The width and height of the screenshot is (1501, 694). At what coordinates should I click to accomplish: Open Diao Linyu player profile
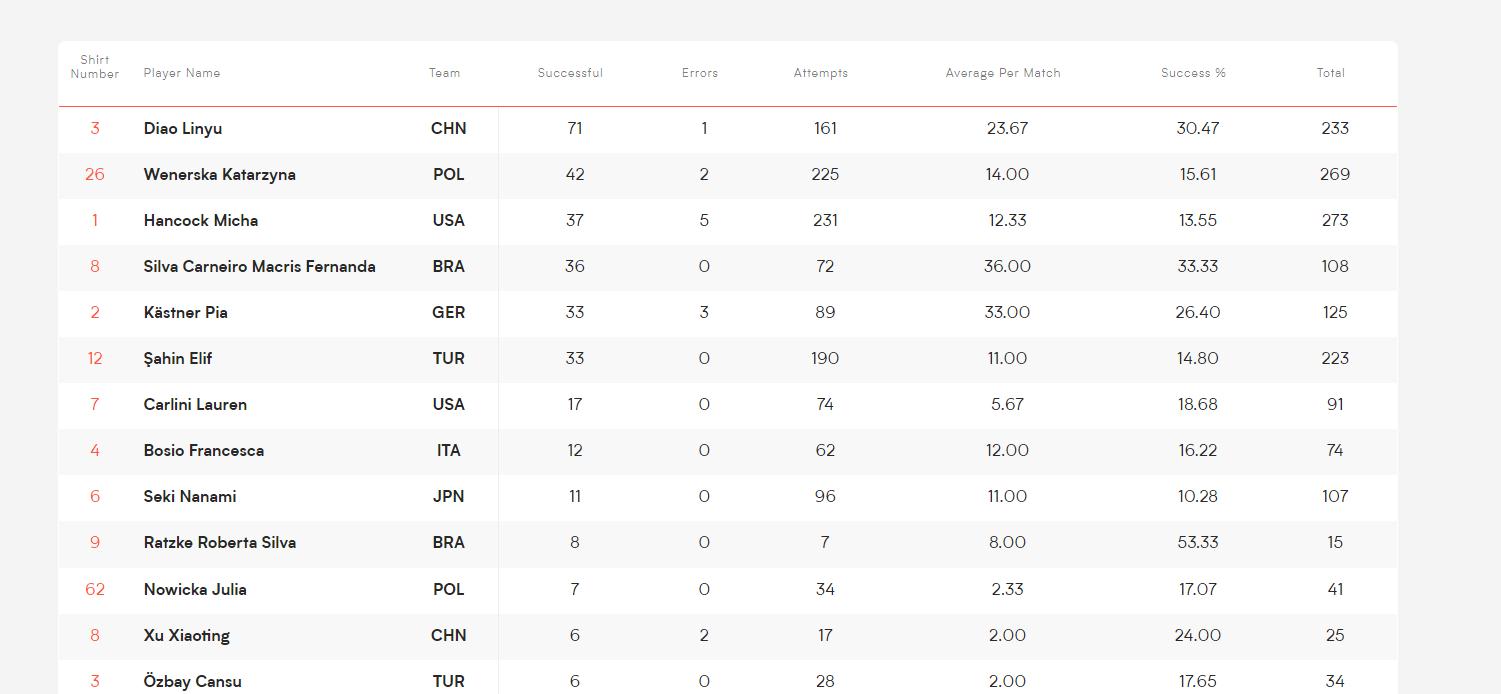click(x=183, y=129)
